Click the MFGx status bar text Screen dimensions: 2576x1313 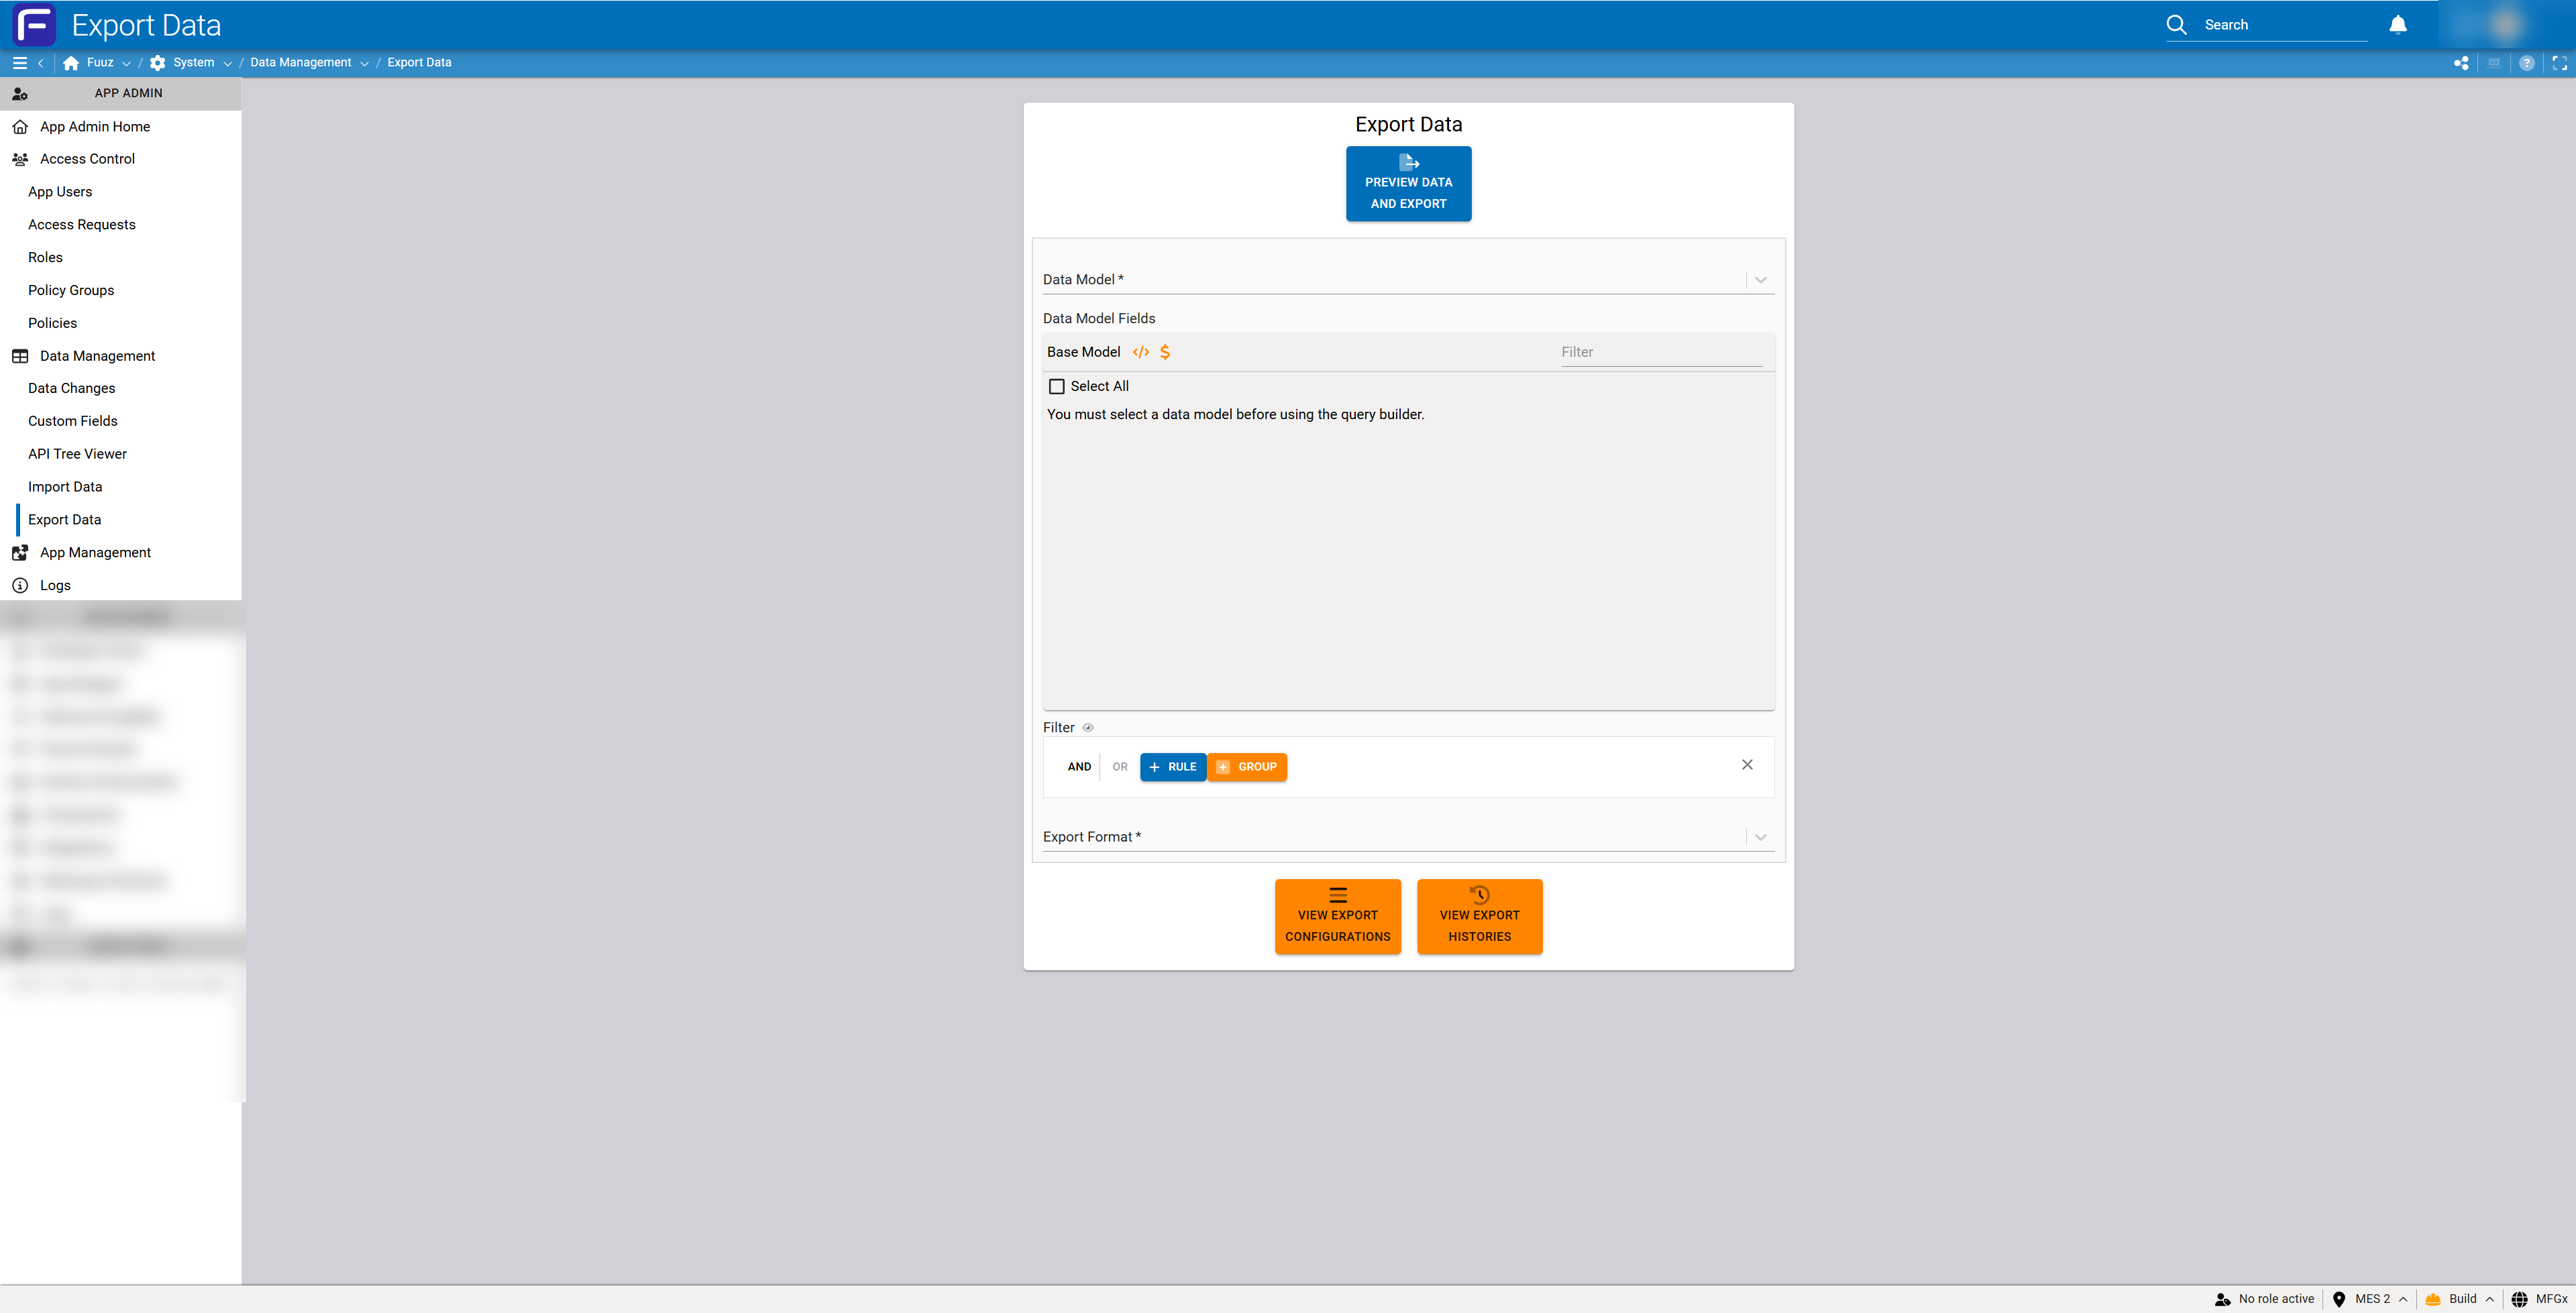coord(2551,1299)
